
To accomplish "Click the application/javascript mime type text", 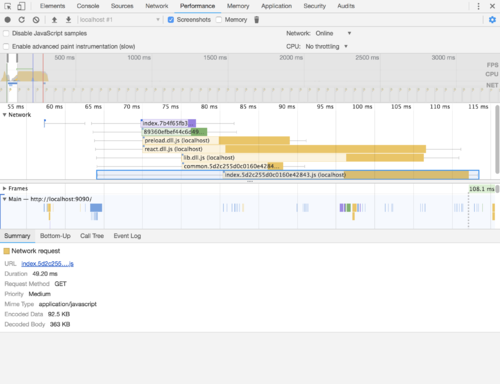I will click(68, 304).
